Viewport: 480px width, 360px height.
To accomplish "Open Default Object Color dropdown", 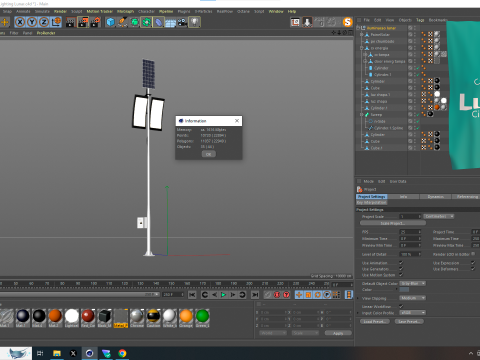I will coord(413,283).
